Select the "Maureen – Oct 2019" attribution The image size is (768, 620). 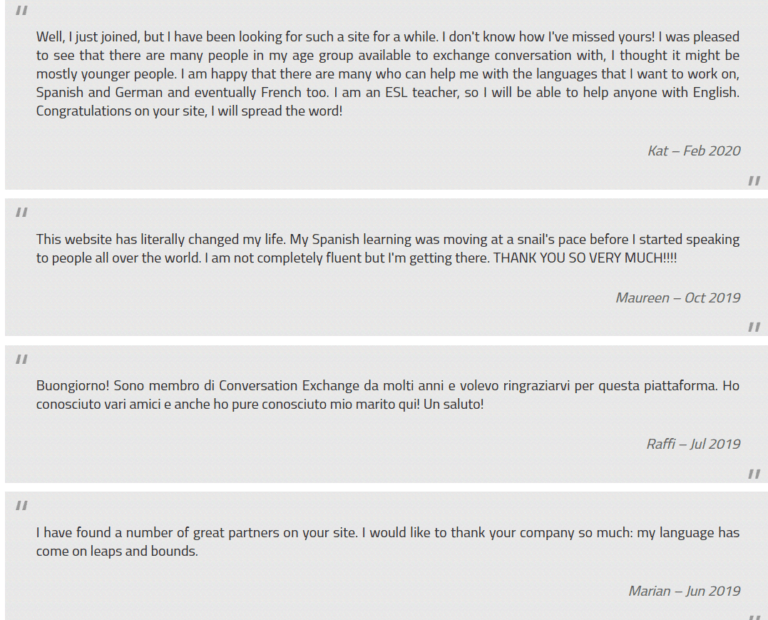click(678, 298)
